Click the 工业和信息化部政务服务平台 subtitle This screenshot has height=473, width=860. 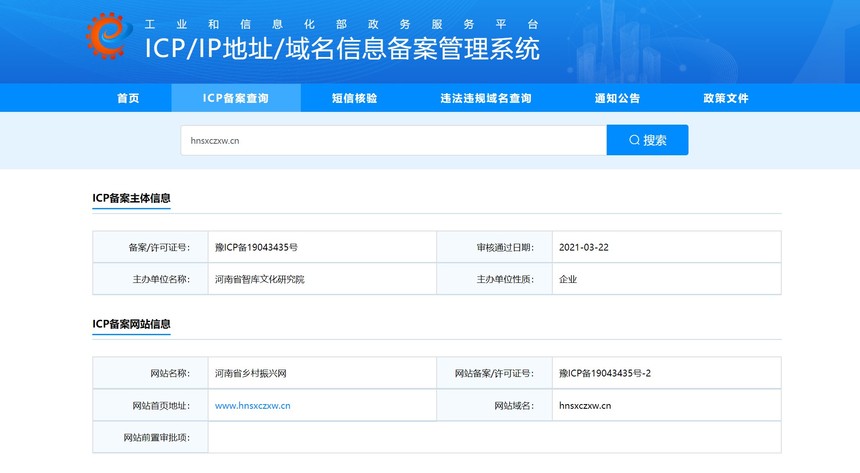342,24
